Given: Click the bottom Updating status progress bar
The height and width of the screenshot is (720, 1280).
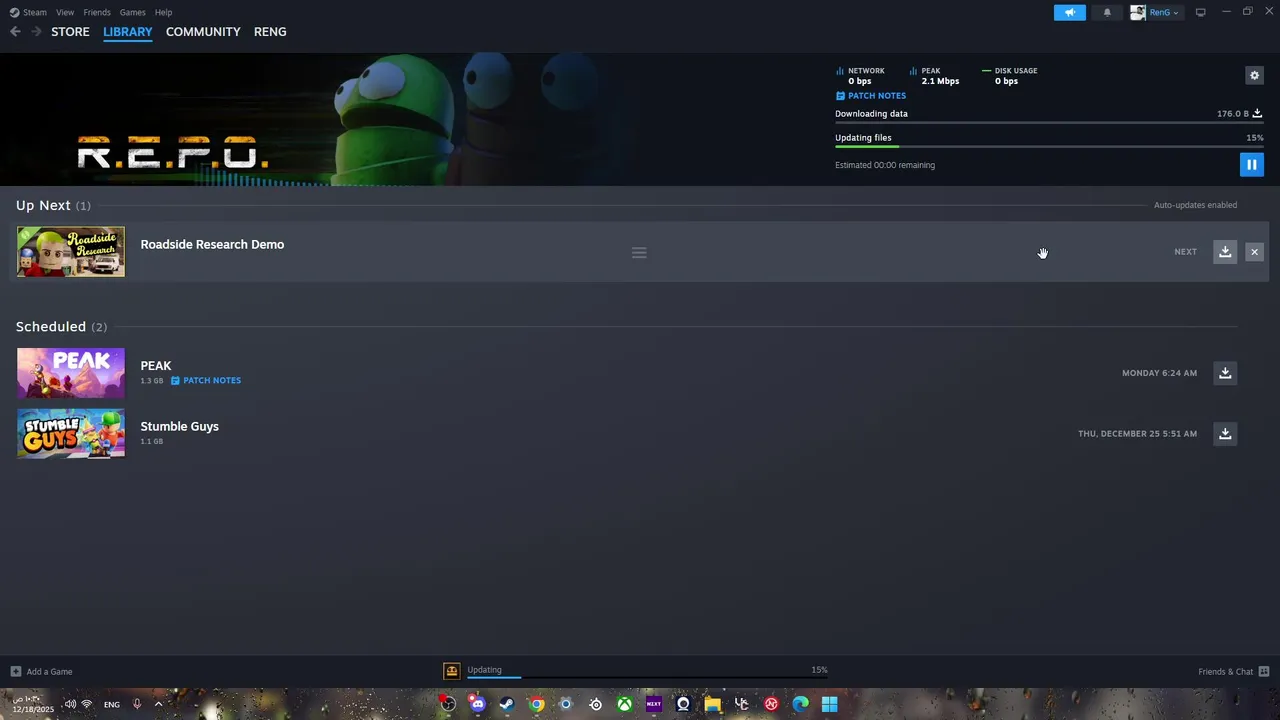Looking at the screenshot, I should click(647, 677).
